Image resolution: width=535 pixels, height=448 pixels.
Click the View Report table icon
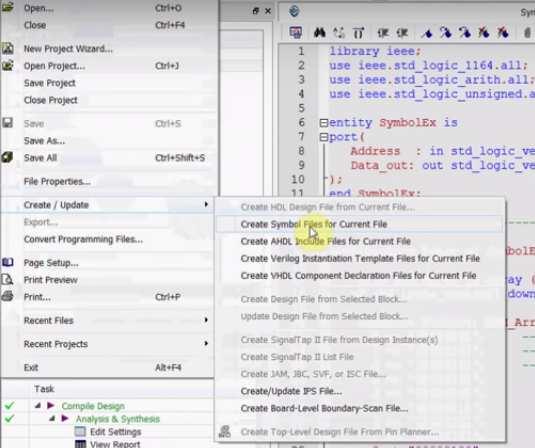coord(80,444)
